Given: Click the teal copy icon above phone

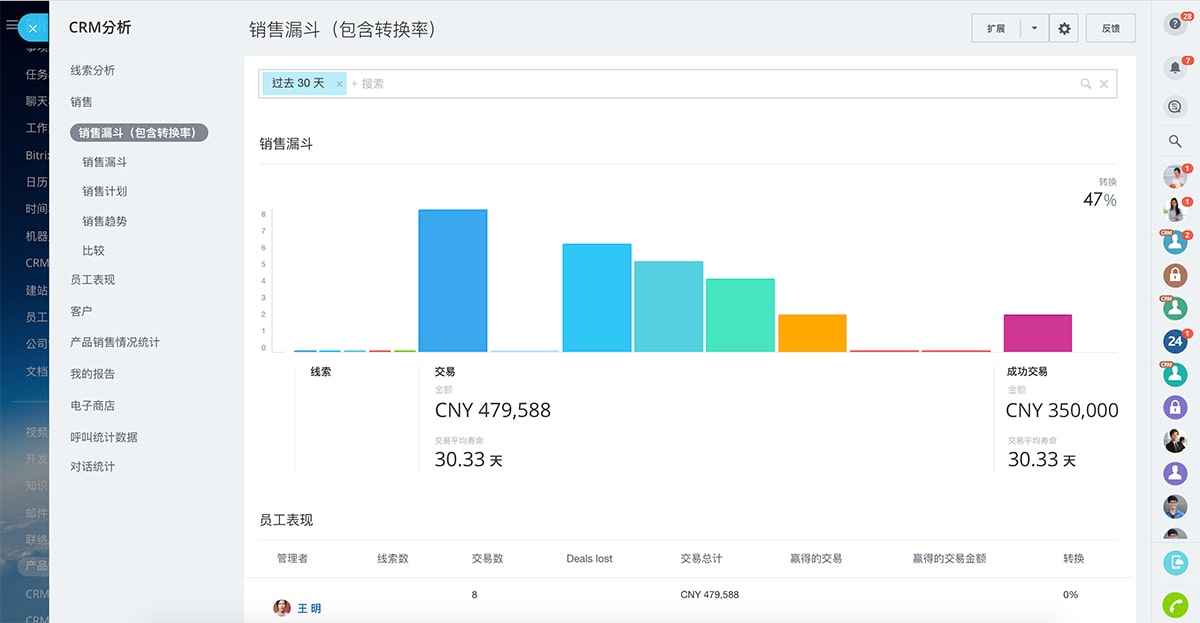Looking at the screenshot, I should (1175, 563).
